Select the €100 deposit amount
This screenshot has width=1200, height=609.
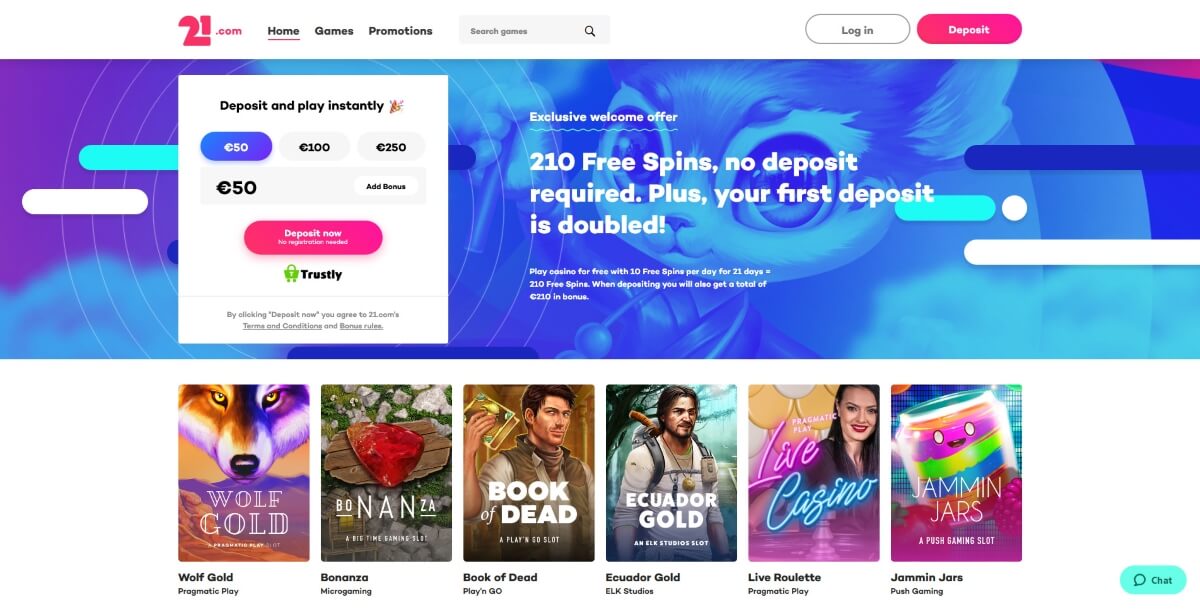point(314,147)
